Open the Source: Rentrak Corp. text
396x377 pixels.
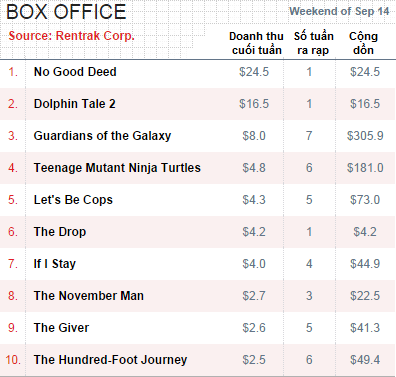coord(72,36)
